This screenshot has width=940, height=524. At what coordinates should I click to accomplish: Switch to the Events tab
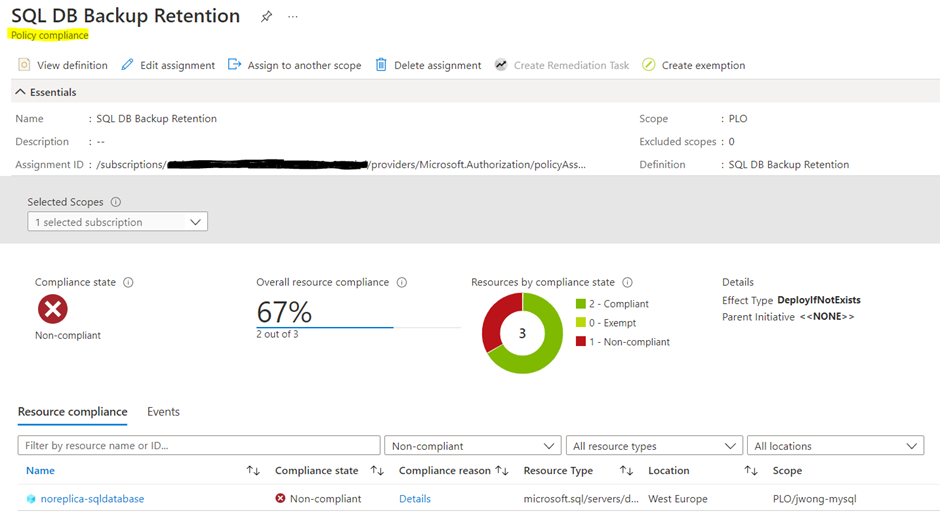[163, 412]
